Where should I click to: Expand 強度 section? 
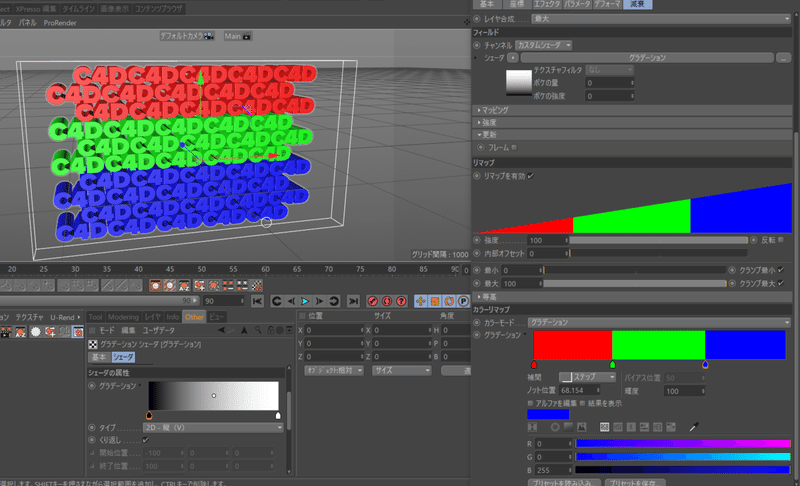tap(631, 122)
